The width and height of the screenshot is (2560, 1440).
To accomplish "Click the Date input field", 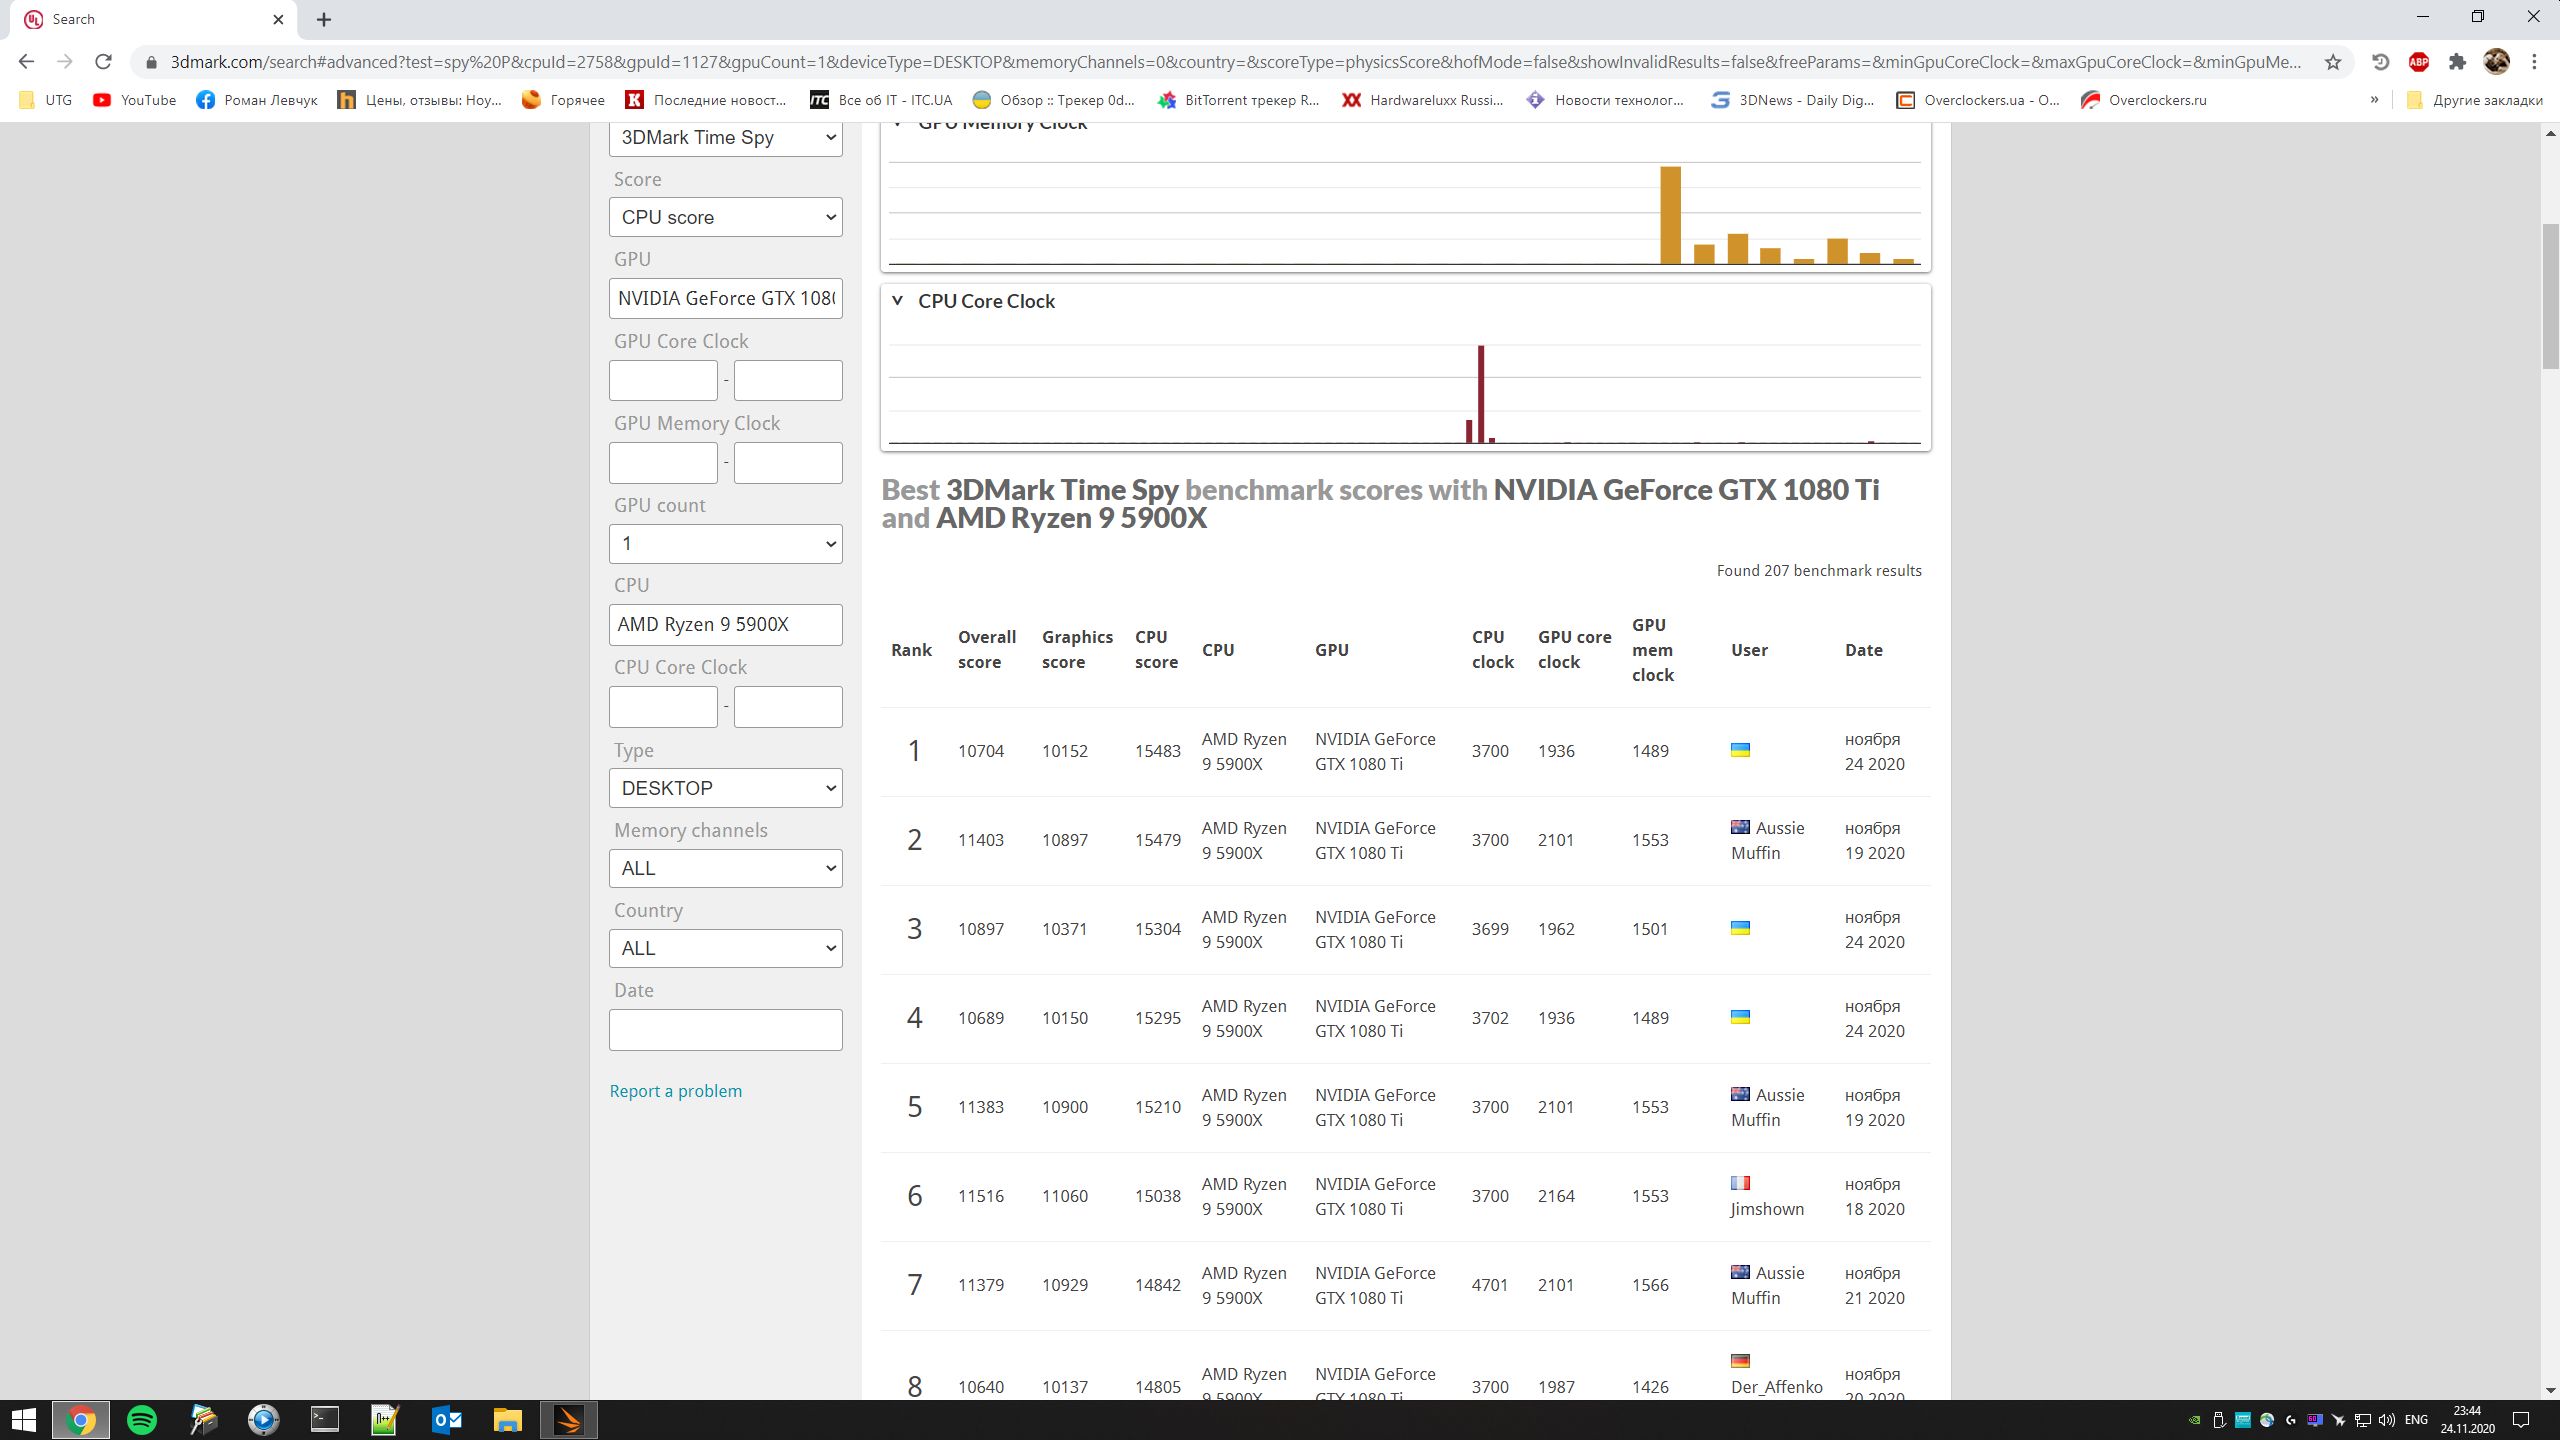I will [x=726, y=1030].
